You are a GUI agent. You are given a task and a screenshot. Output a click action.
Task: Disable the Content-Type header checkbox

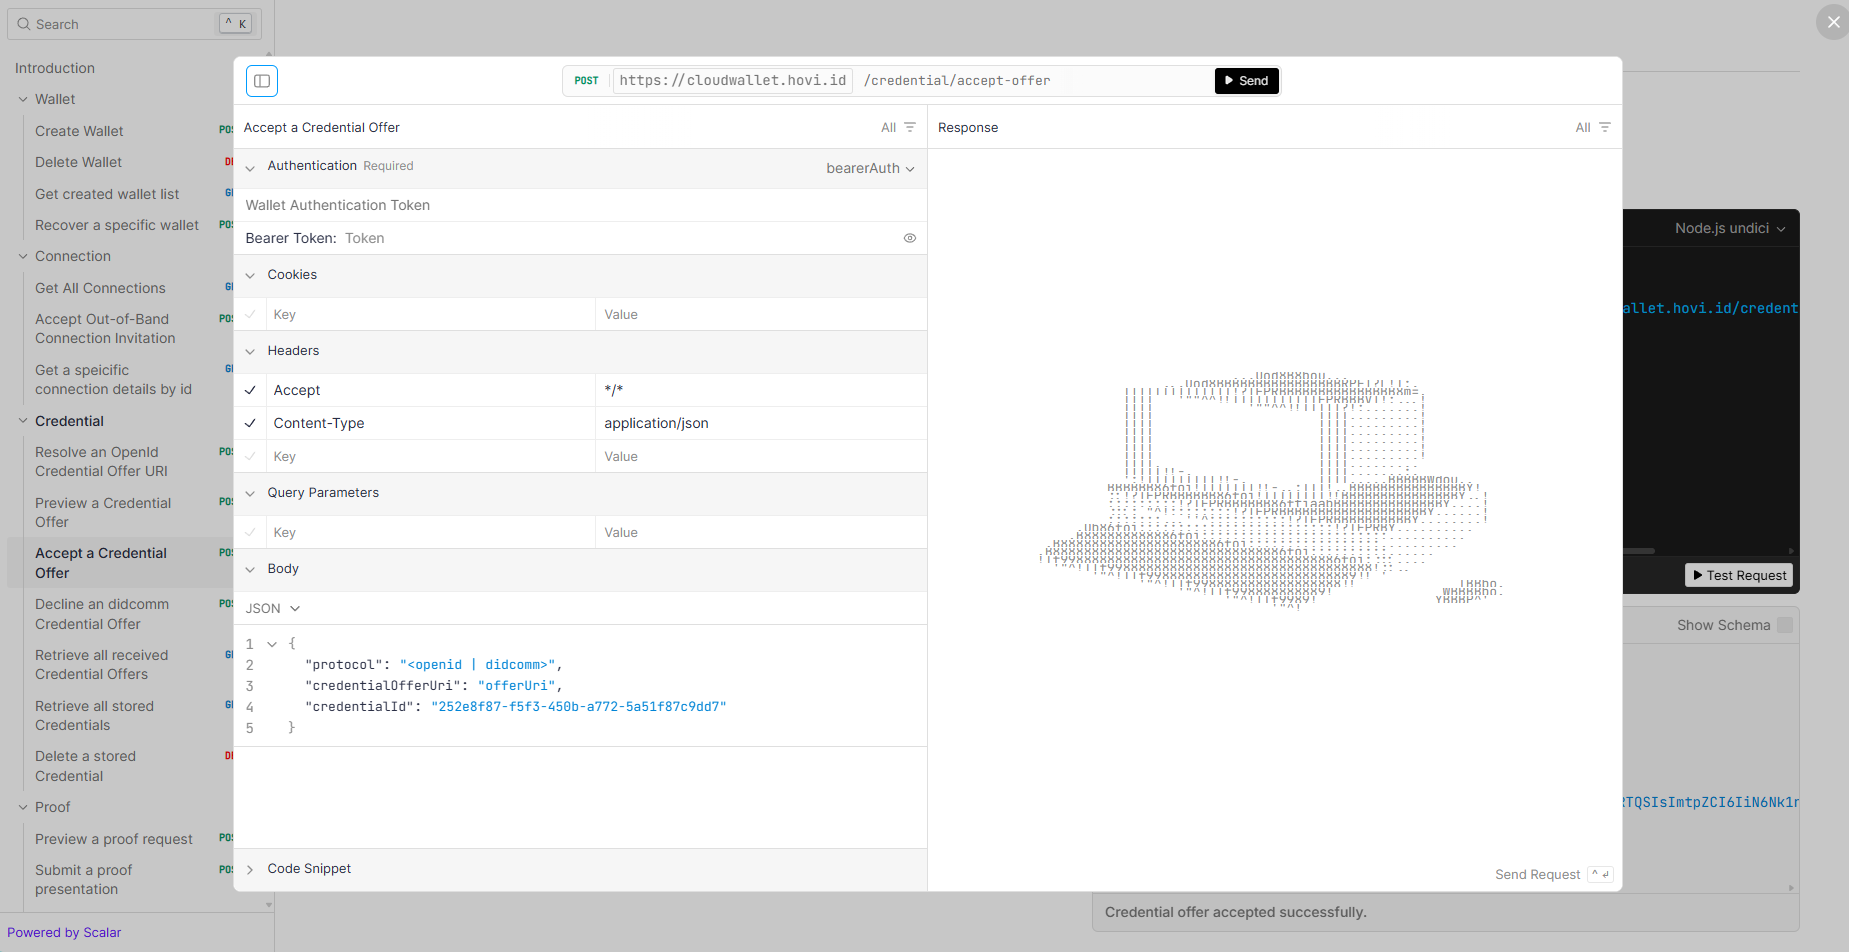250,423
